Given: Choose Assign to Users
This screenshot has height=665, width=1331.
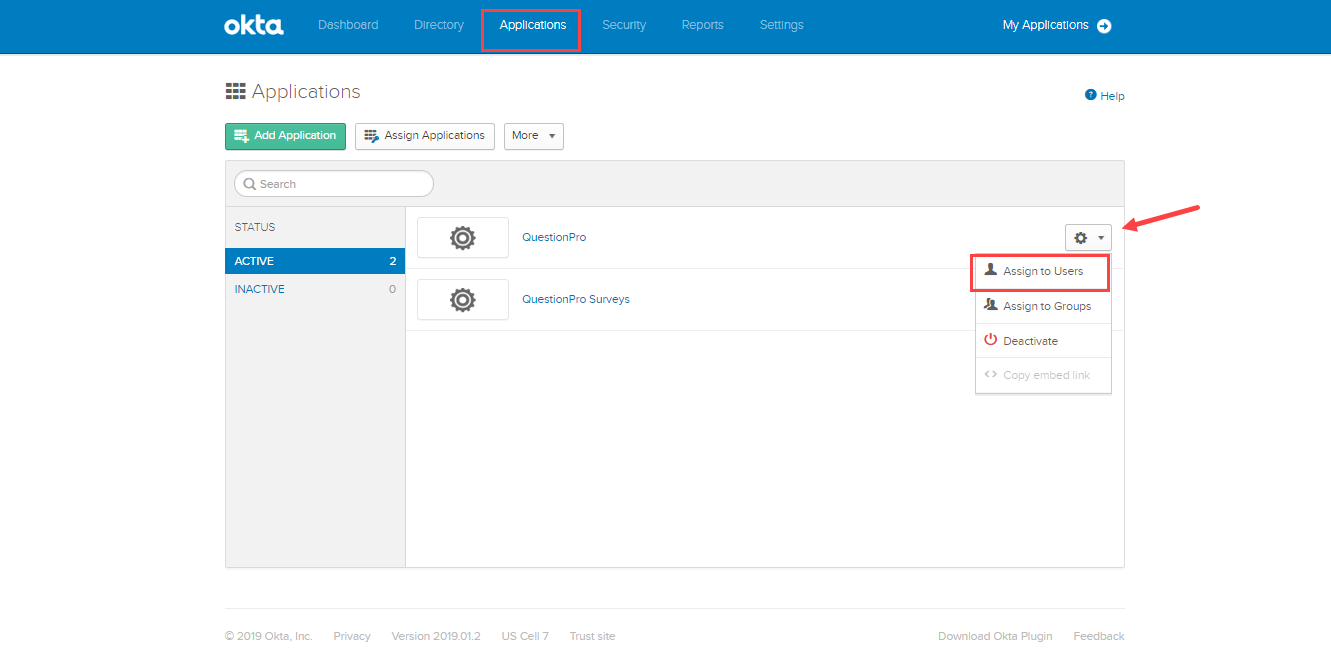Looking at the screenshot, I should (x=1043, y=271).
